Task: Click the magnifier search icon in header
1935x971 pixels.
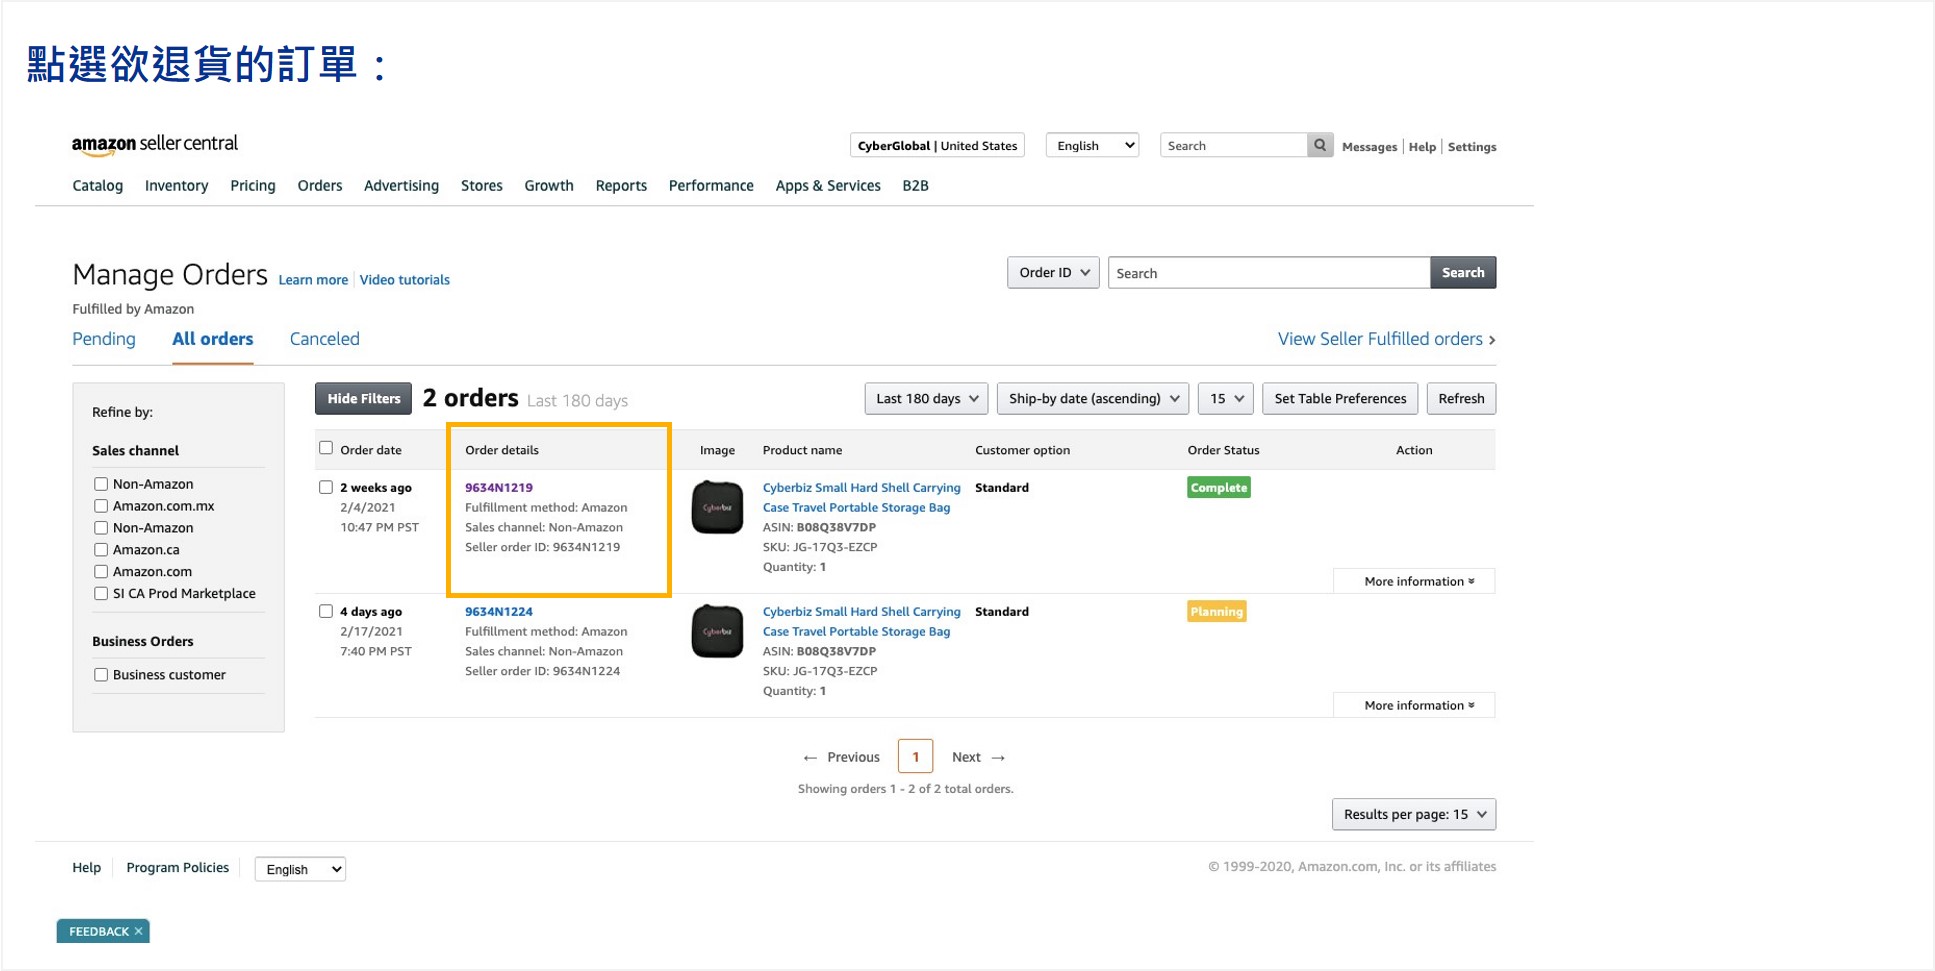Action: [x=1320, y=145]
